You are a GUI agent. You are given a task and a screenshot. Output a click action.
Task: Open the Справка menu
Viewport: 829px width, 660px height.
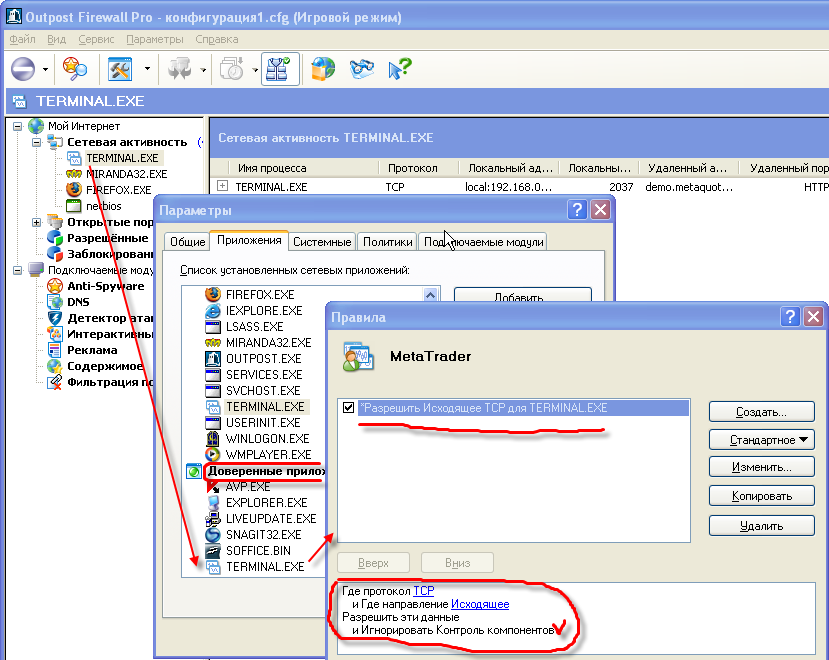(x=217, y=39)
